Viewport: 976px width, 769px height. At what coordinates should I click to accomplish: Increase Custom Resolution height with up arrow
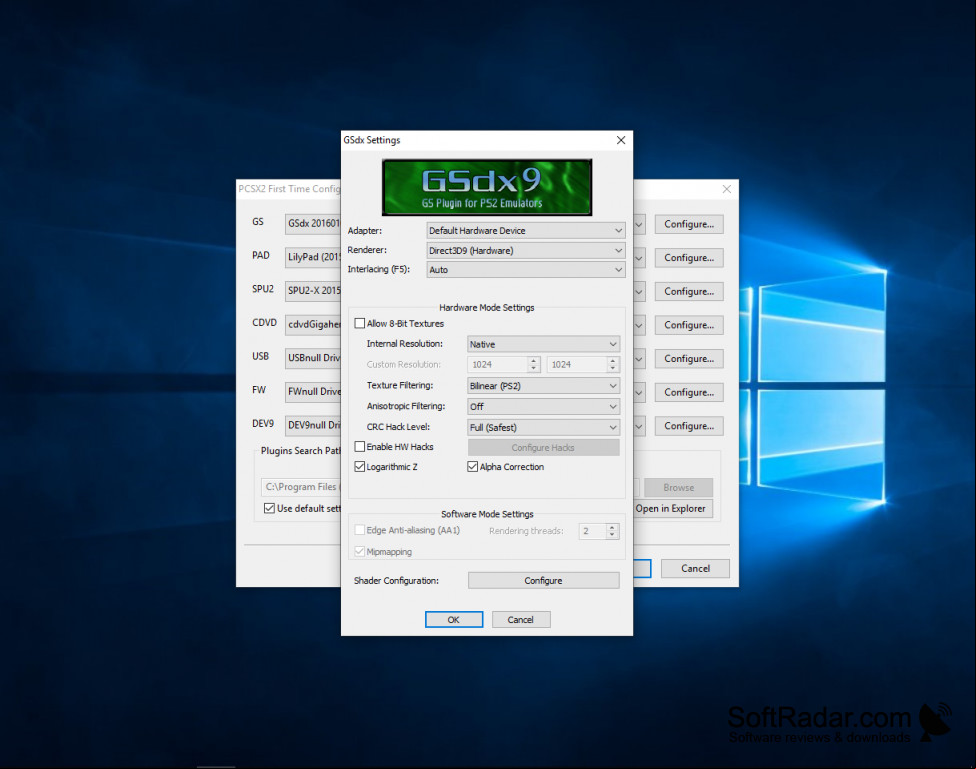(613, 361)
